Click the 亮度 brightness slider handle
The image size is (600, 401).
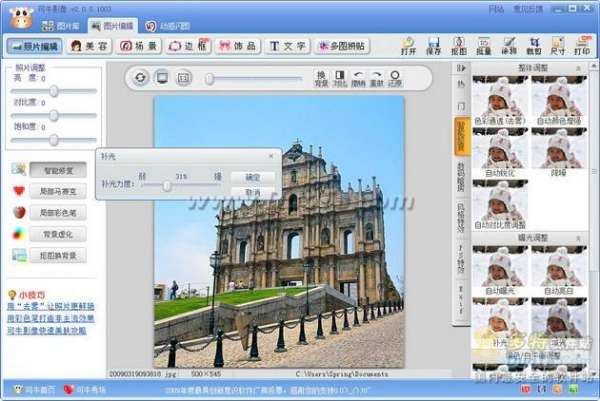click(x=54, y=91)
